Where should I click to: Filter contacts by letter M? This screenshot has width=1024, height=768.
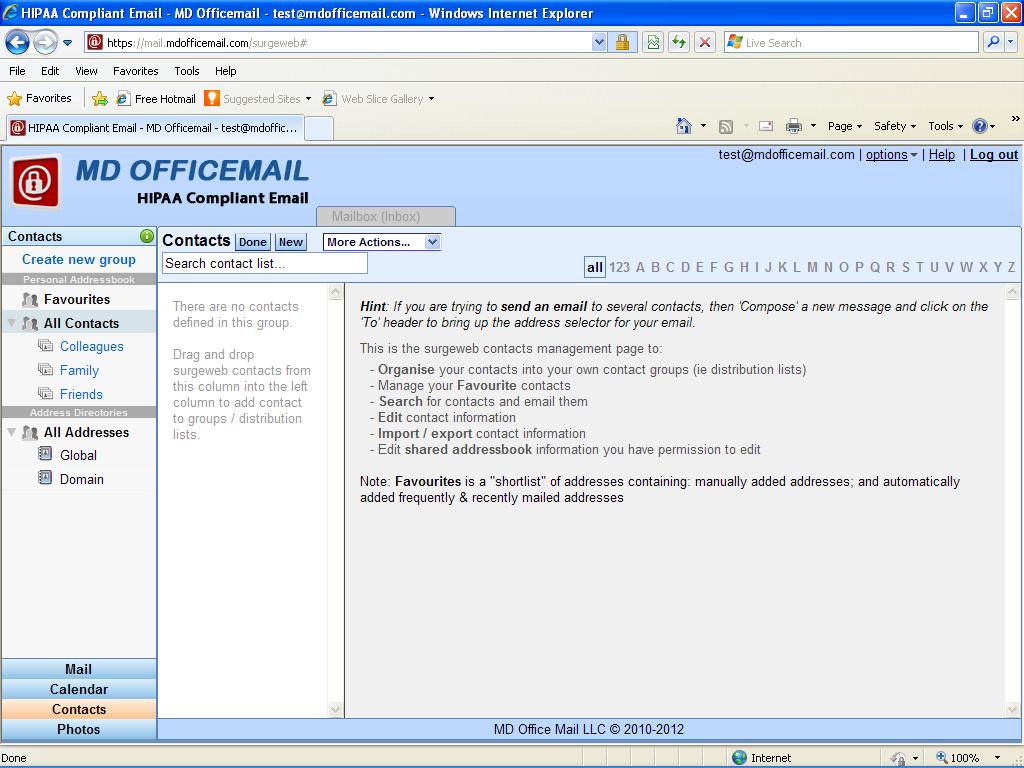(812, 267)
